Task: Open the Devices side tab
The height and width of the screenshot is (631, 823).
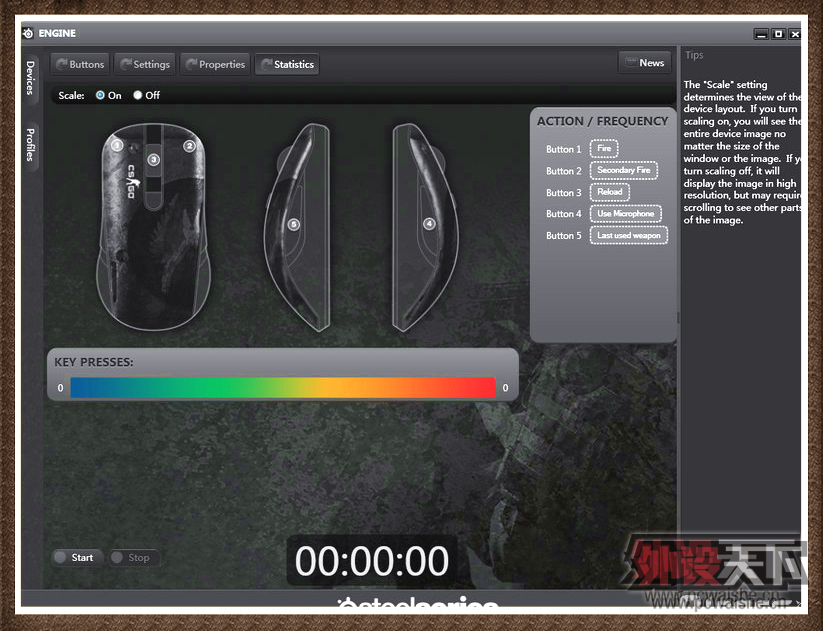Action: [x=30, y=78]
